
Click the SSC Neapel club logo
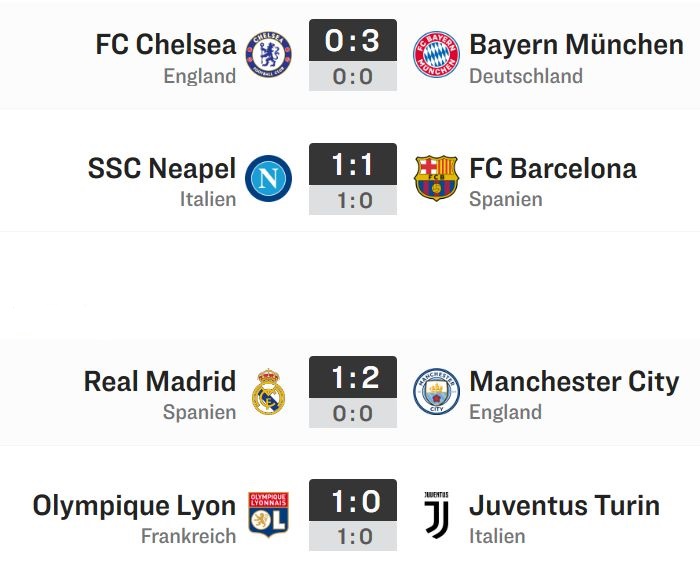268,178
